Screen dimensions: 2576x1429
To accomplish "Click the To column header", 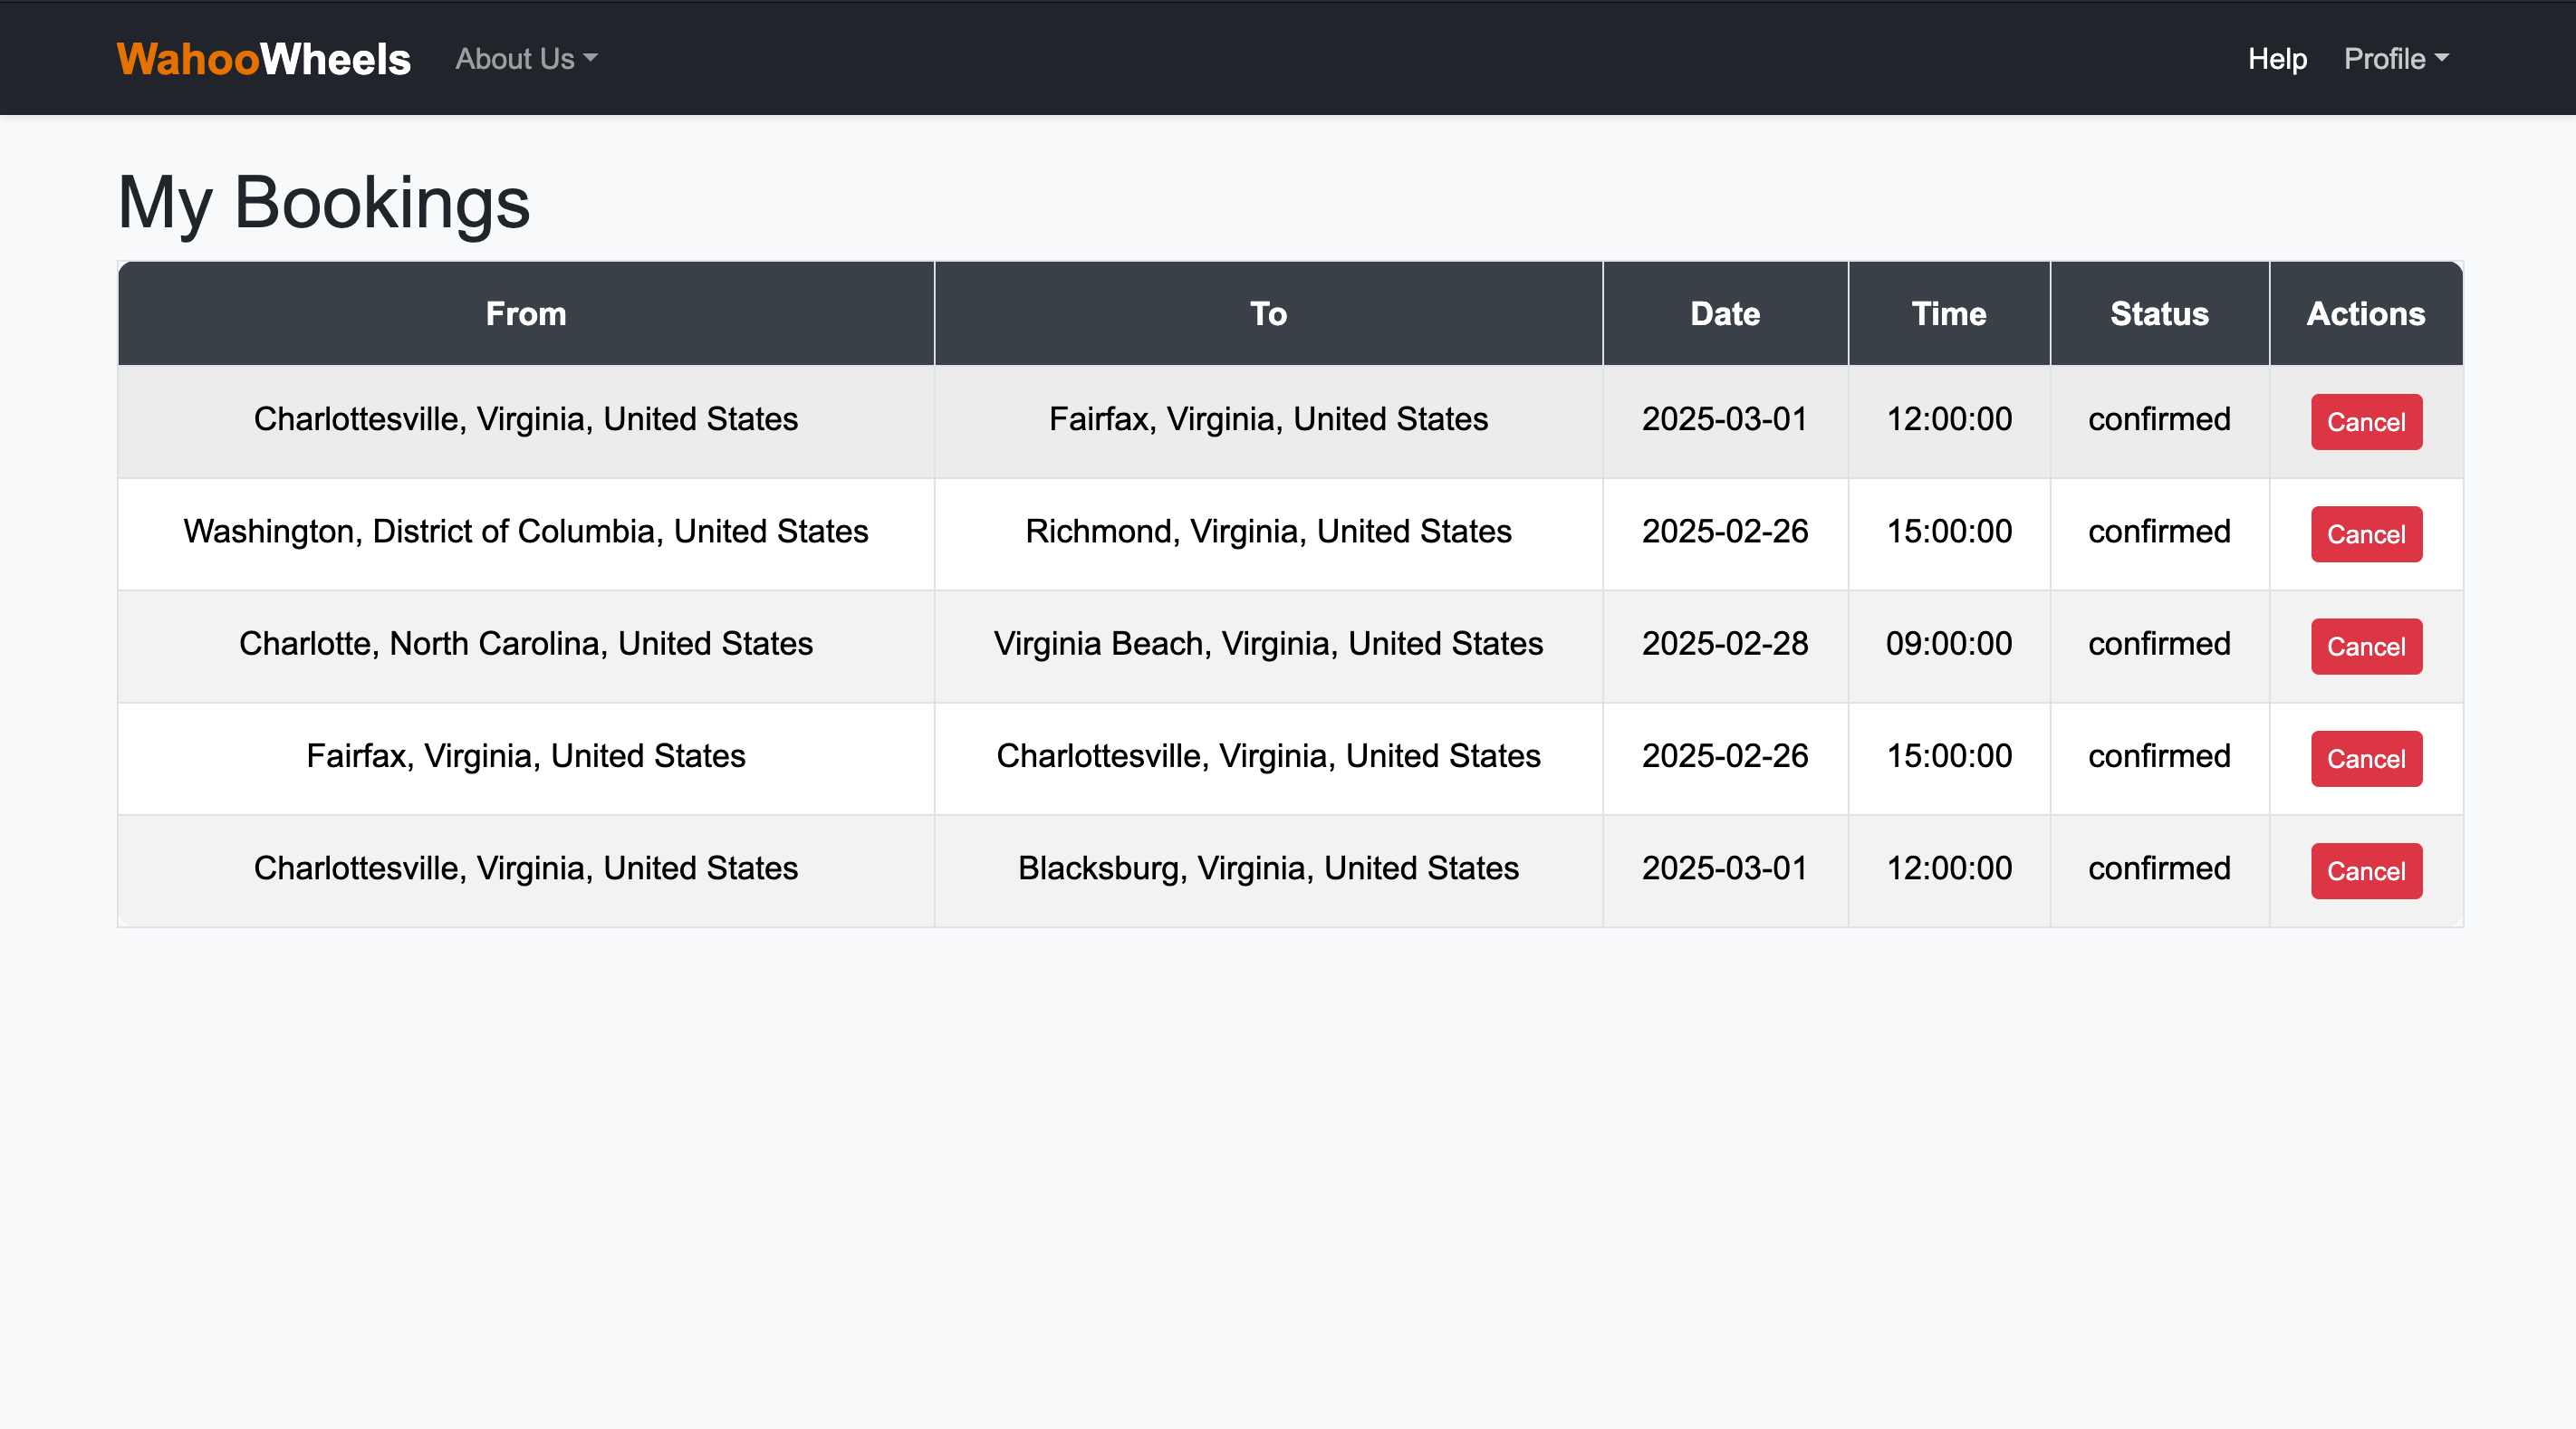I will [x=1268, y=314].
